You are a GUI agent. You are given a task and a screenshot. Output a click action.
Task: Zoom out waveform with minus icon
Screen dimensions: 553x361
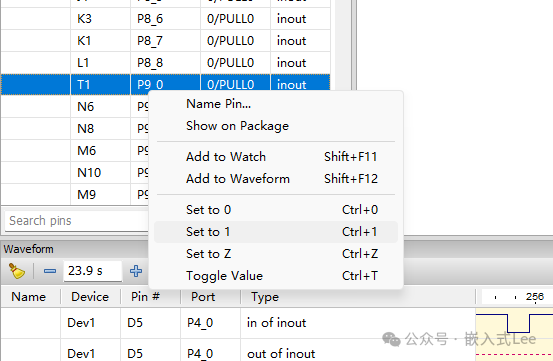(x=50, y=271)
